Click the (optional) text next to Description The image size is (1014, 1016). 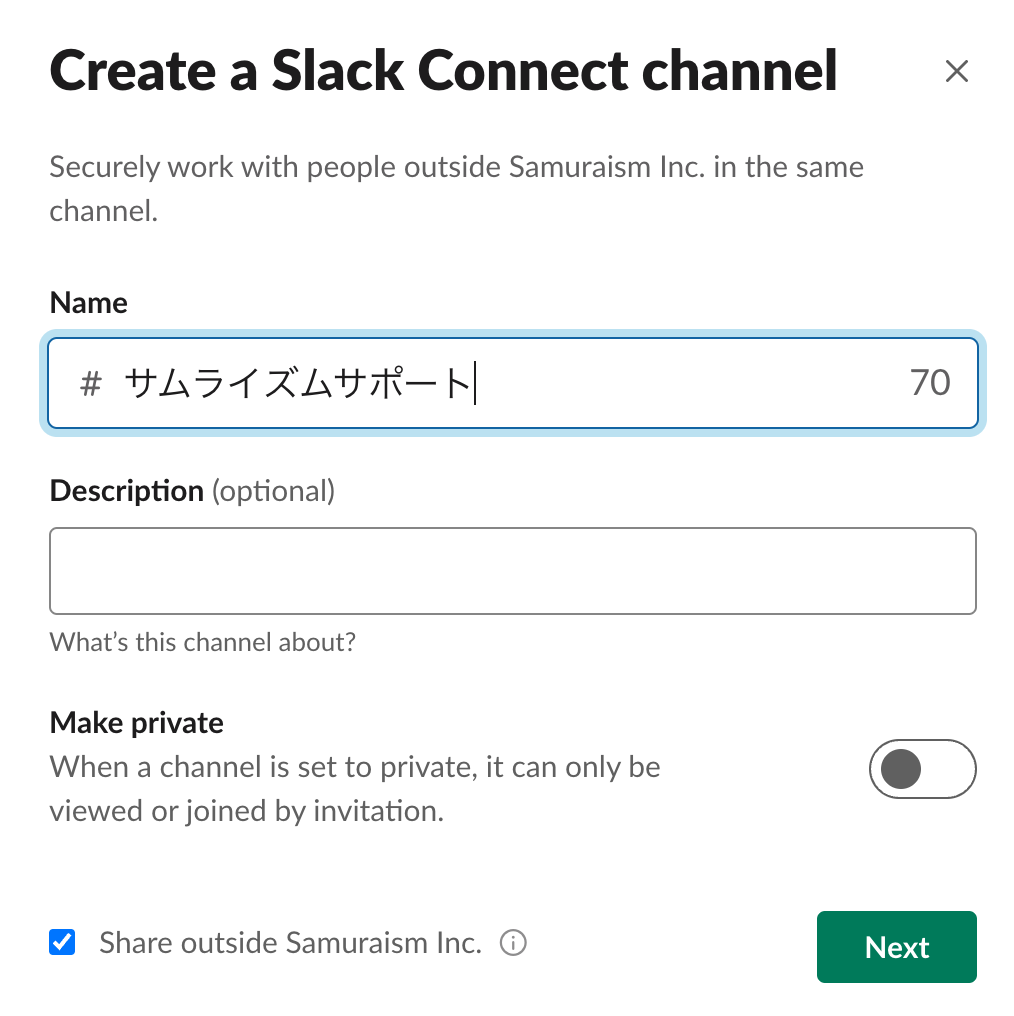273,491
